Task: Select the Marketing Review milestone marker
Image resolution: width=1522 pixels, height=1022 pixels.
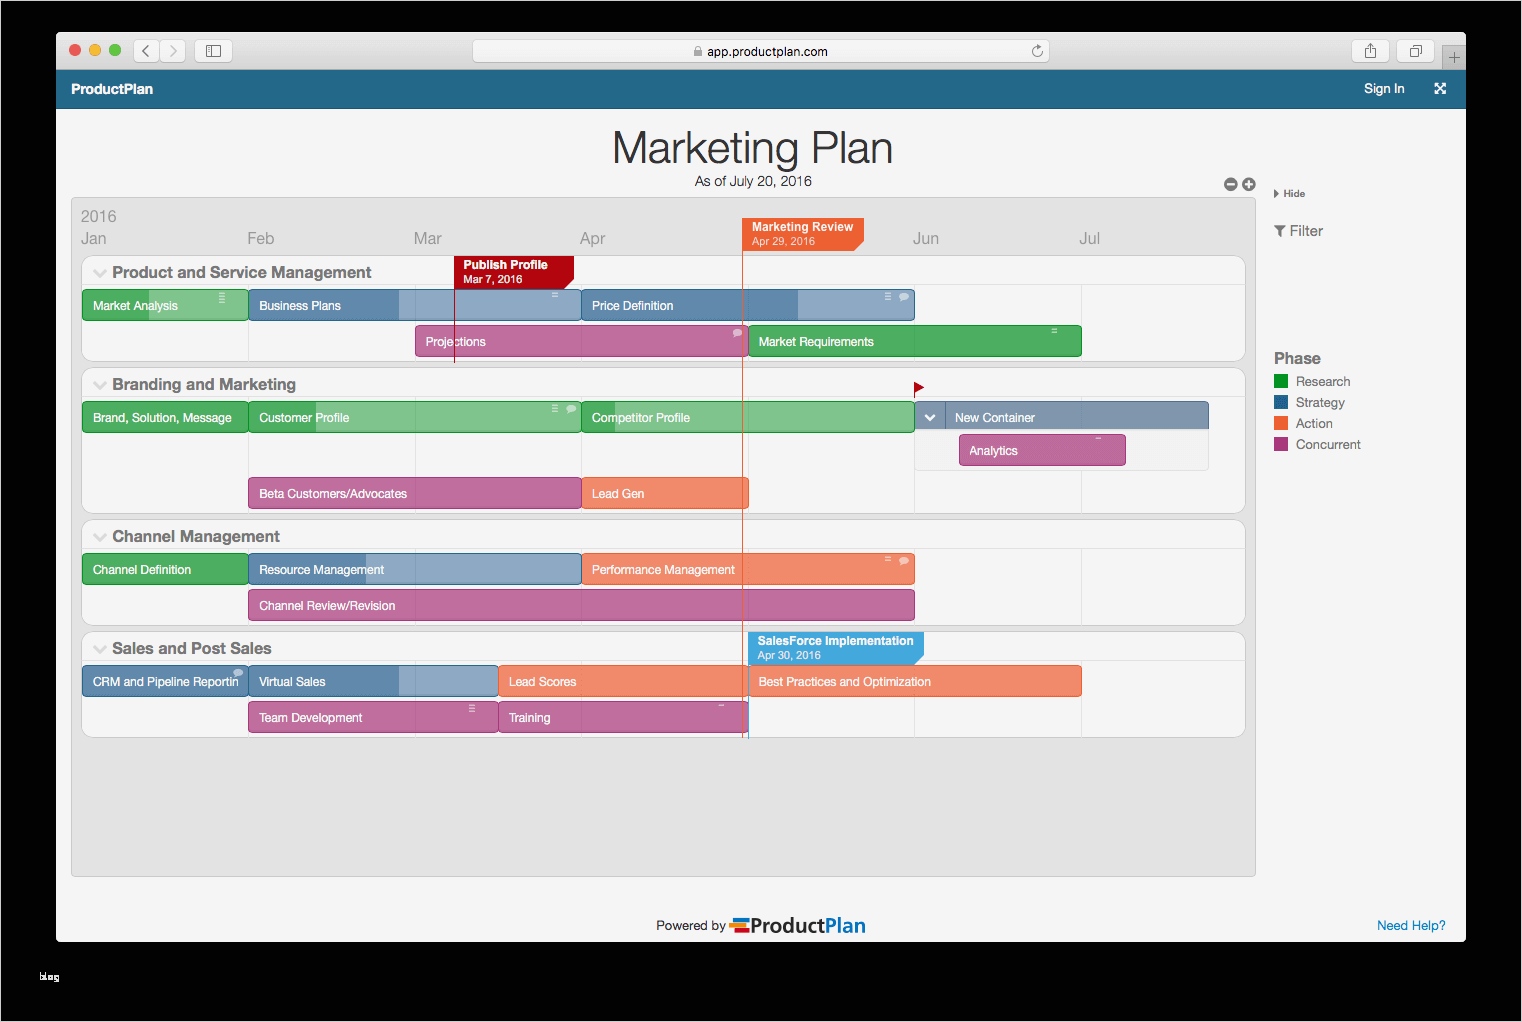Action: click(x=803, y=234)
